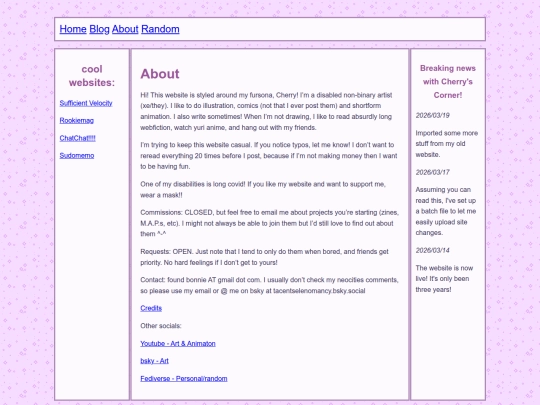Screen dimensions: 540x405
Task: Select the About navigation link
Action: click(x=125, y=29)
